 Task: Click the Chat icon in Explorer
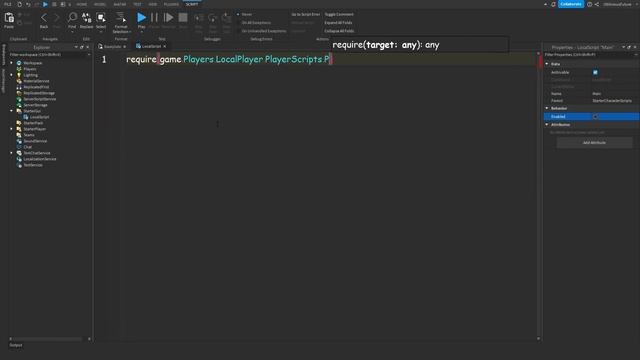tap(19, 147)
